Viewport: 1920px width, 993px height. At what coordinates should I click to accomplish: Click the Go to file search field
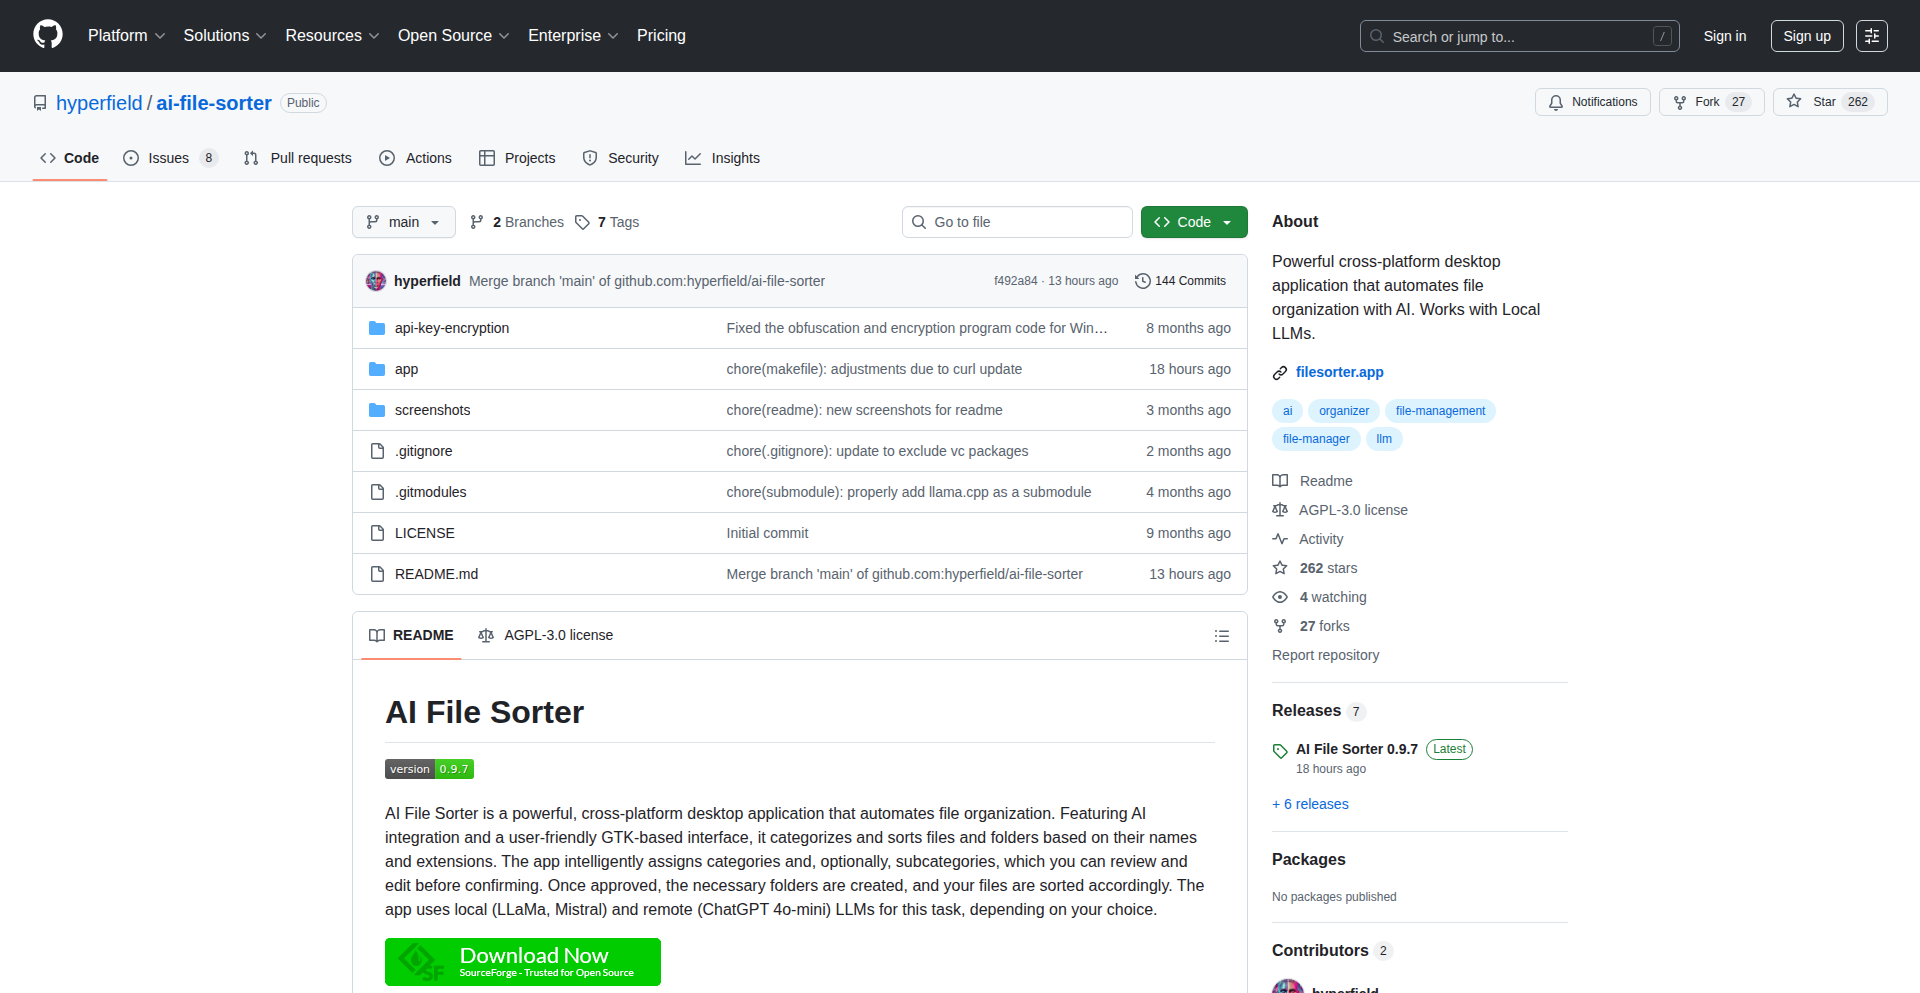click(1017, 222)
